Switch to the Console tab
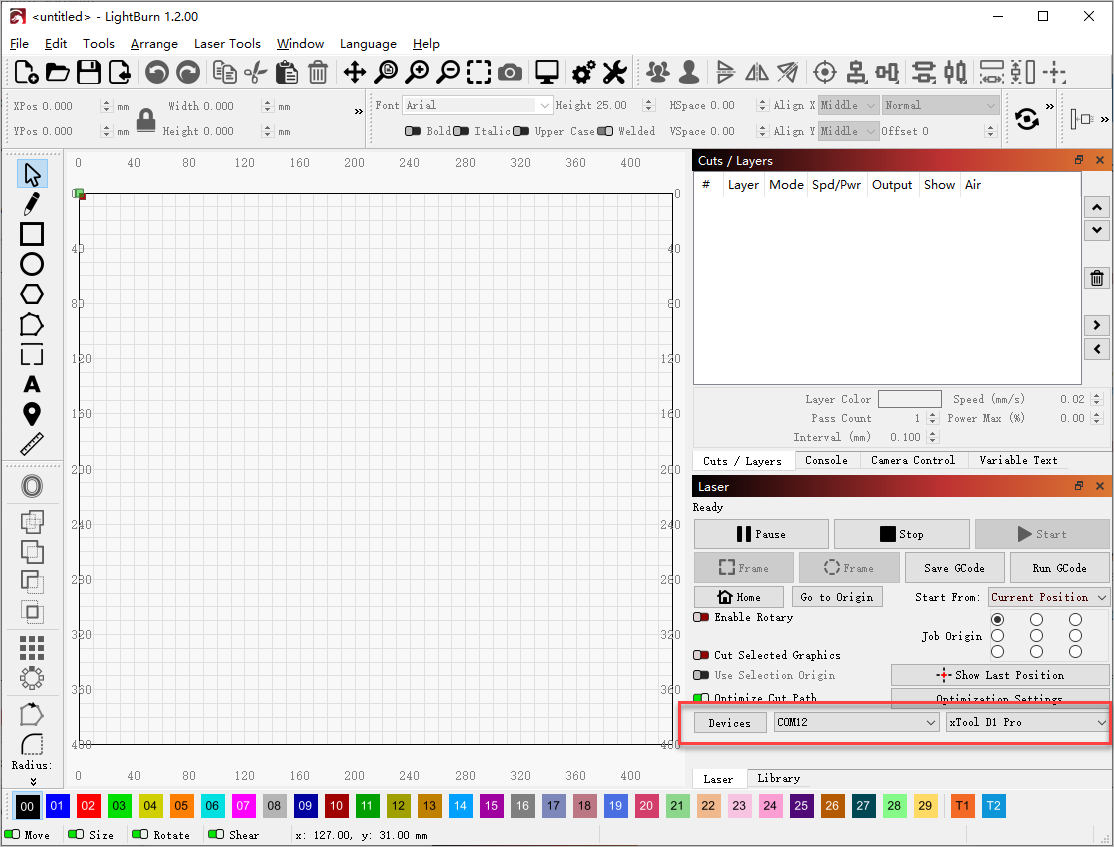 tap(826, 460)
